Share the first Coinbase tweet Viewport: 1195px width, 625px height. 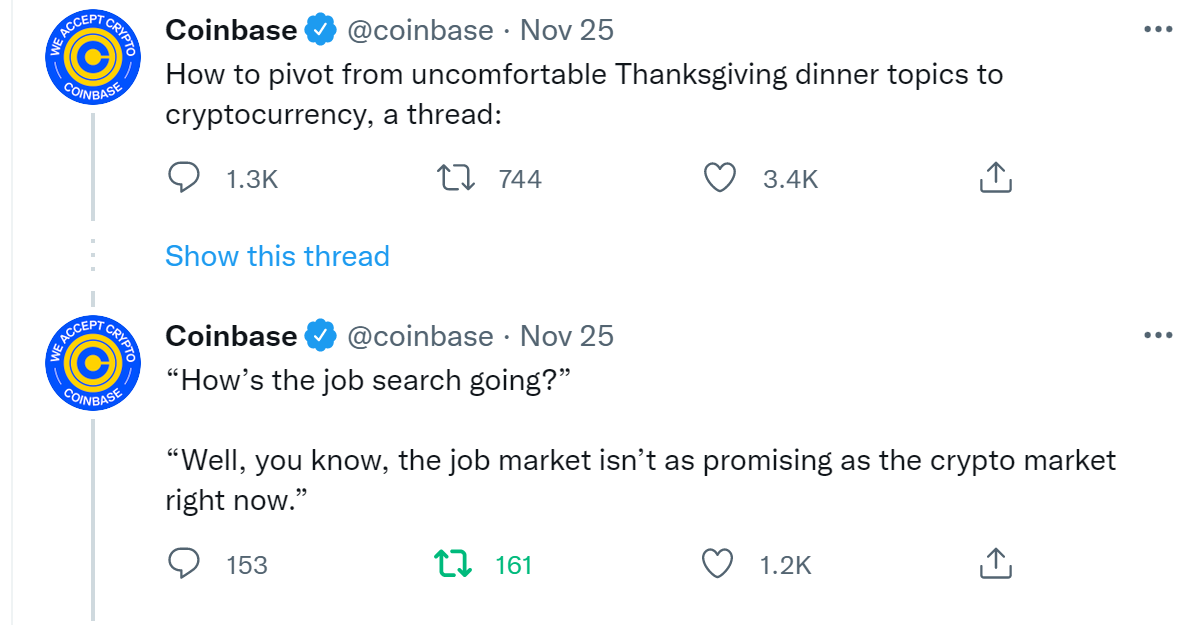(995, 177)
